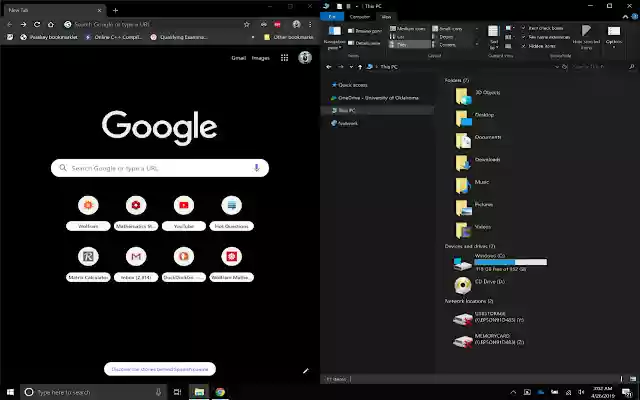
Task: Refresh the This PC view
Action: [565, 67]
